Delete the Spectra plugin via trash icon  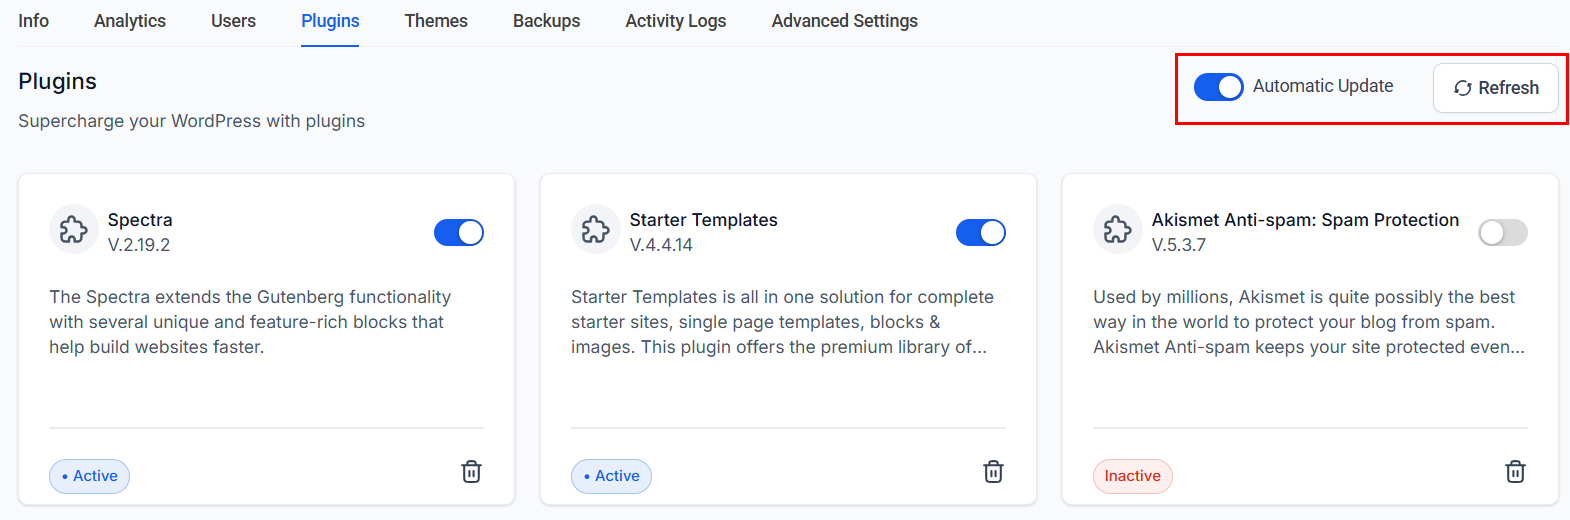(471, 472)
